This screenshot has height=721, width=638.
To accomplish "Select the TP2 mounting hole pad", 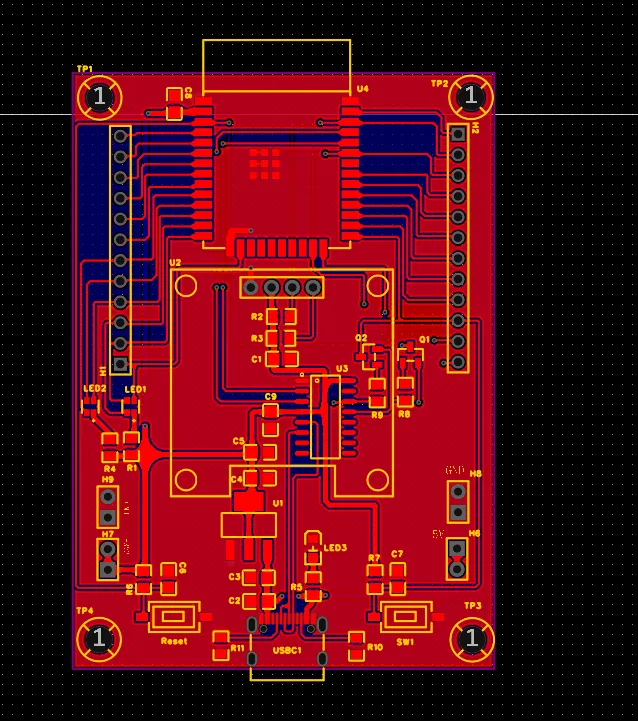I will click(471, 96).
